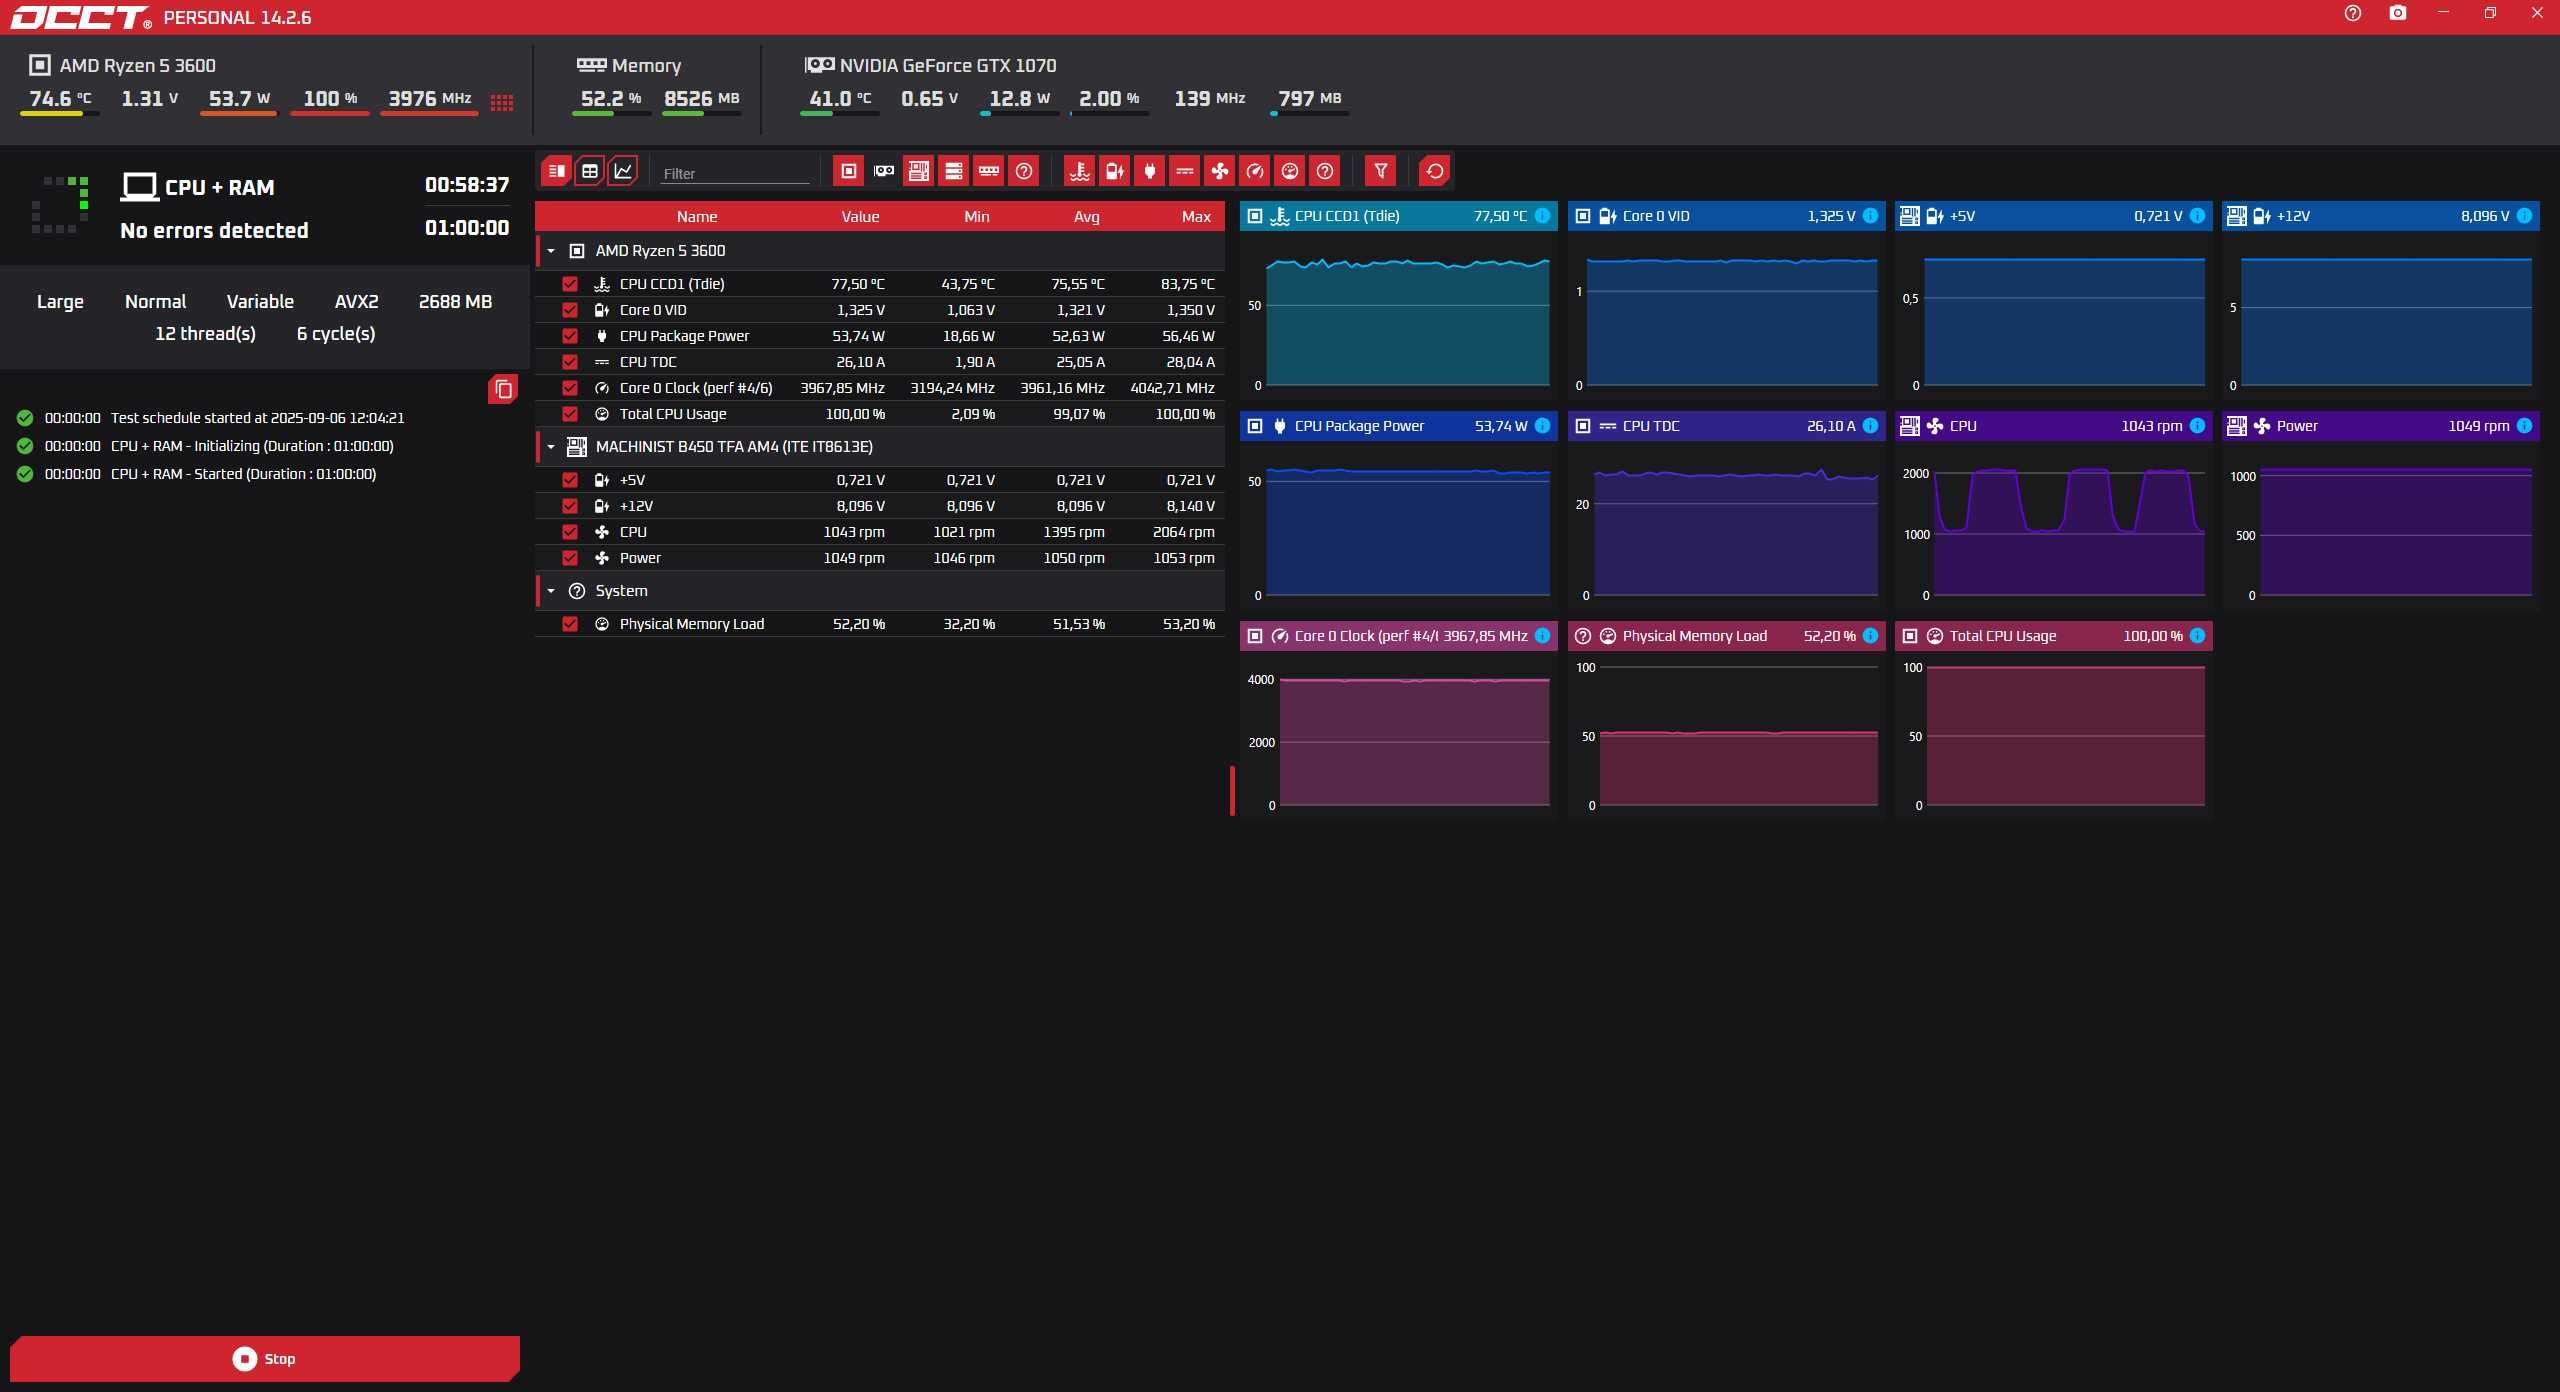
Task: Switch monitoring to table view icon
Action: [x=590, y=171]
